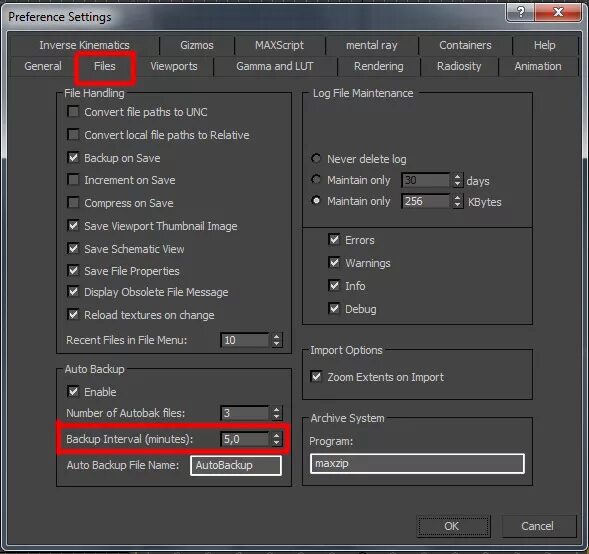Image resolution: width=589 pixels, height=554 pixels.
Task: Decrease Backup Interval with down arrow
Action: click(x=276, y=443)
